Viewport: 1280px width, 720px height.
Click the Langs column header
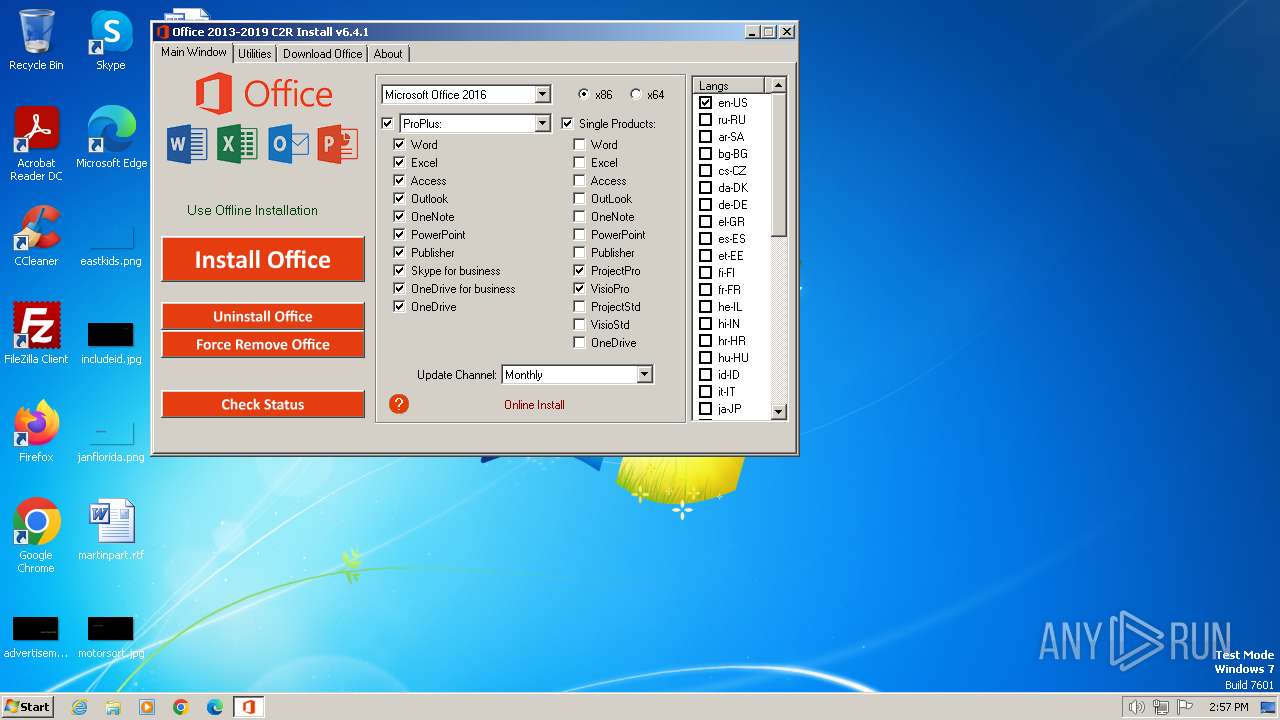(x=729, y=85)
